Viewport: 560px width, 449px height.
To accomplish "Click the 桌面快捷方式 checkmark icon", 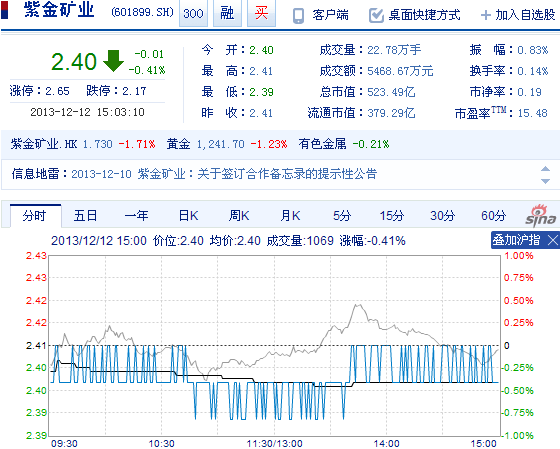I will click(x=376, y=15).
